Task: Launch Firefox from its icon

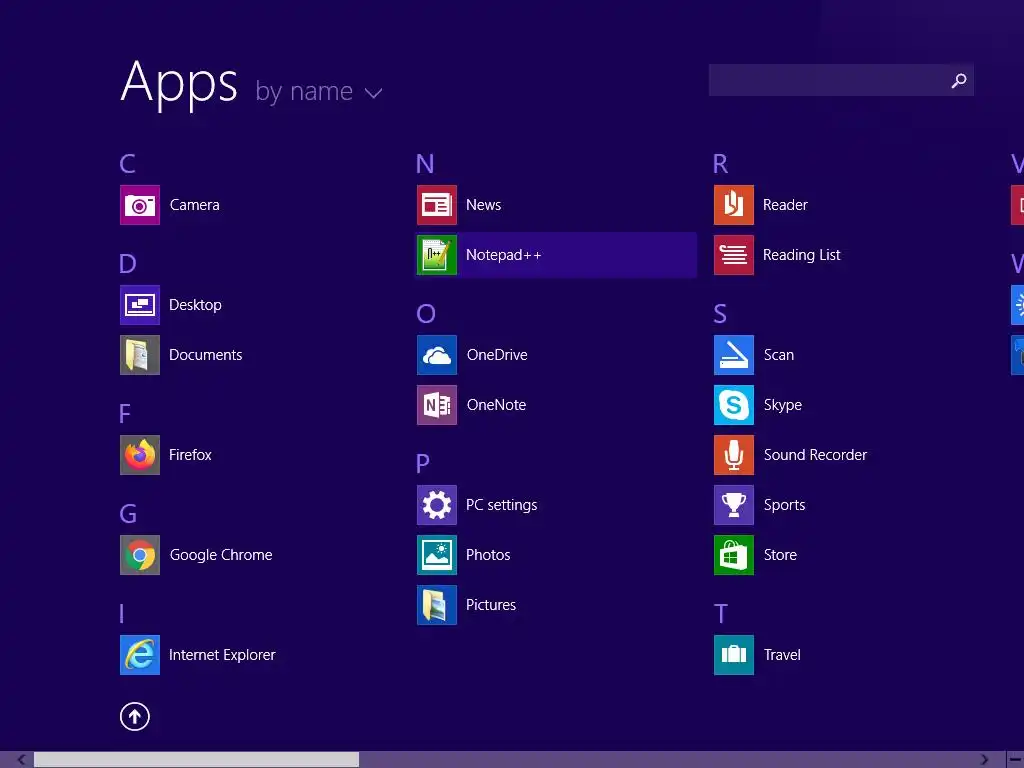Action: click(x=140, y=455)
